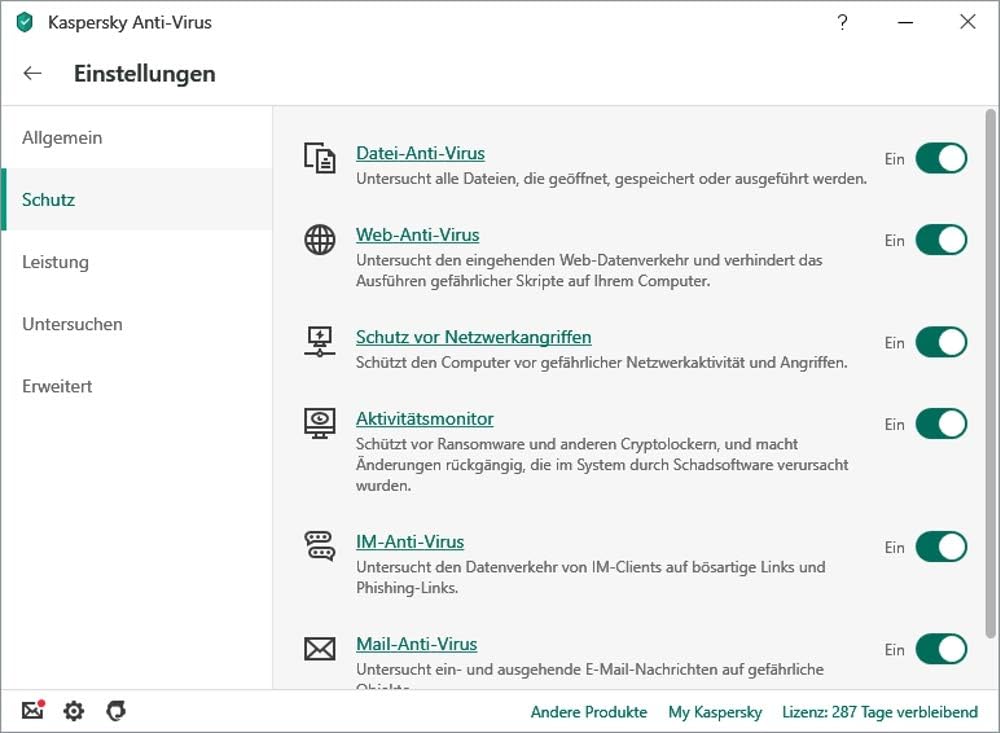Click the IM-Anti-Virus chat bubbles icon
This screenshot has height=733, width=1000.
[x=320, y=547]
